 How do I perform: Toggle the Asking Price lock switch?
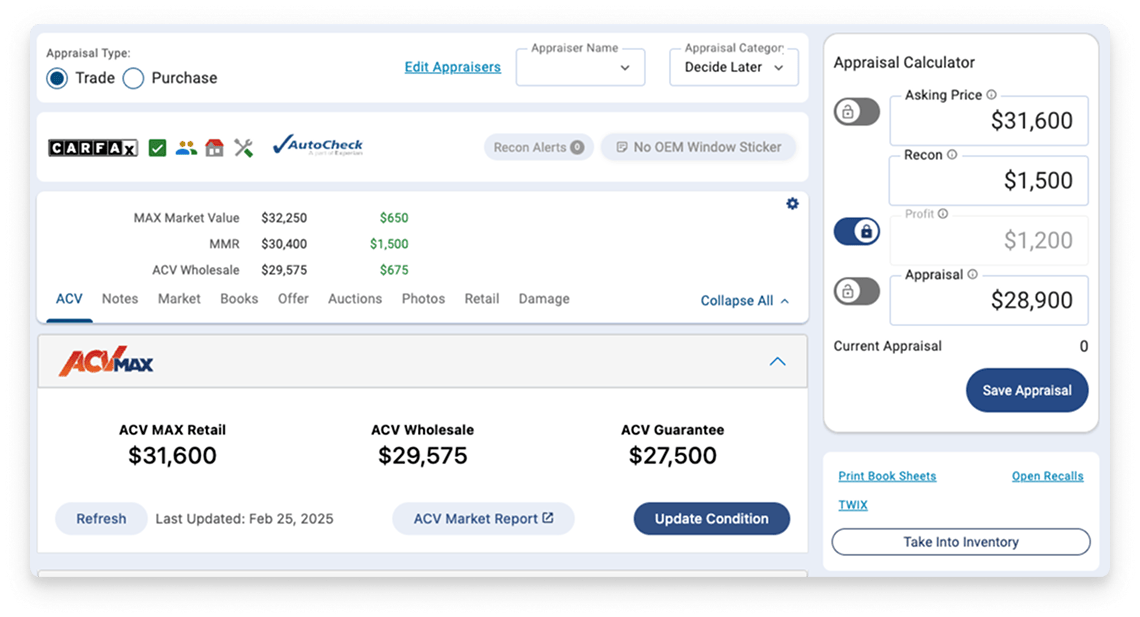click(856, 112)
